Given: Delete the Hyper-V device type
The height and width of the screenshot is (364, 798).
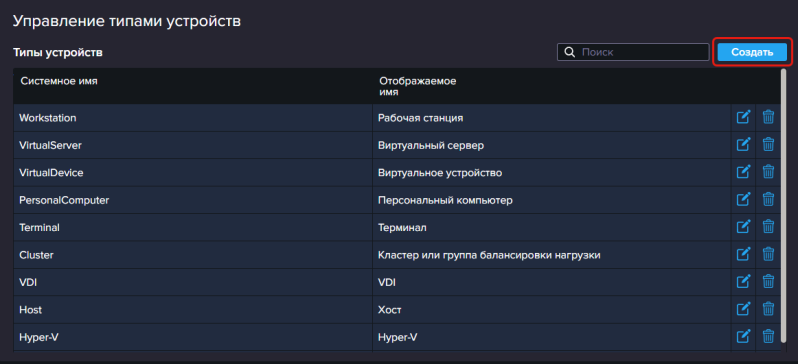Looking at the screenshot, I should point(768,337).
